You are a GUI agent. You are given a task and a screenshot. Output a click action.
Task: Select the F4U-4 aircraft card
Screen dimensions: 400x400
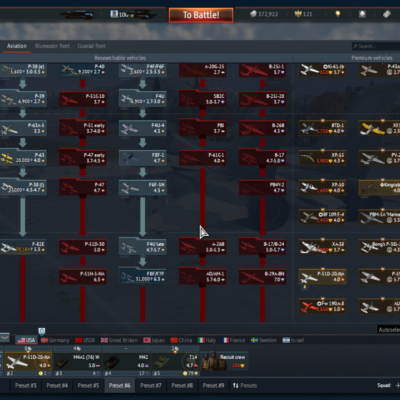(x=143, y=128)
